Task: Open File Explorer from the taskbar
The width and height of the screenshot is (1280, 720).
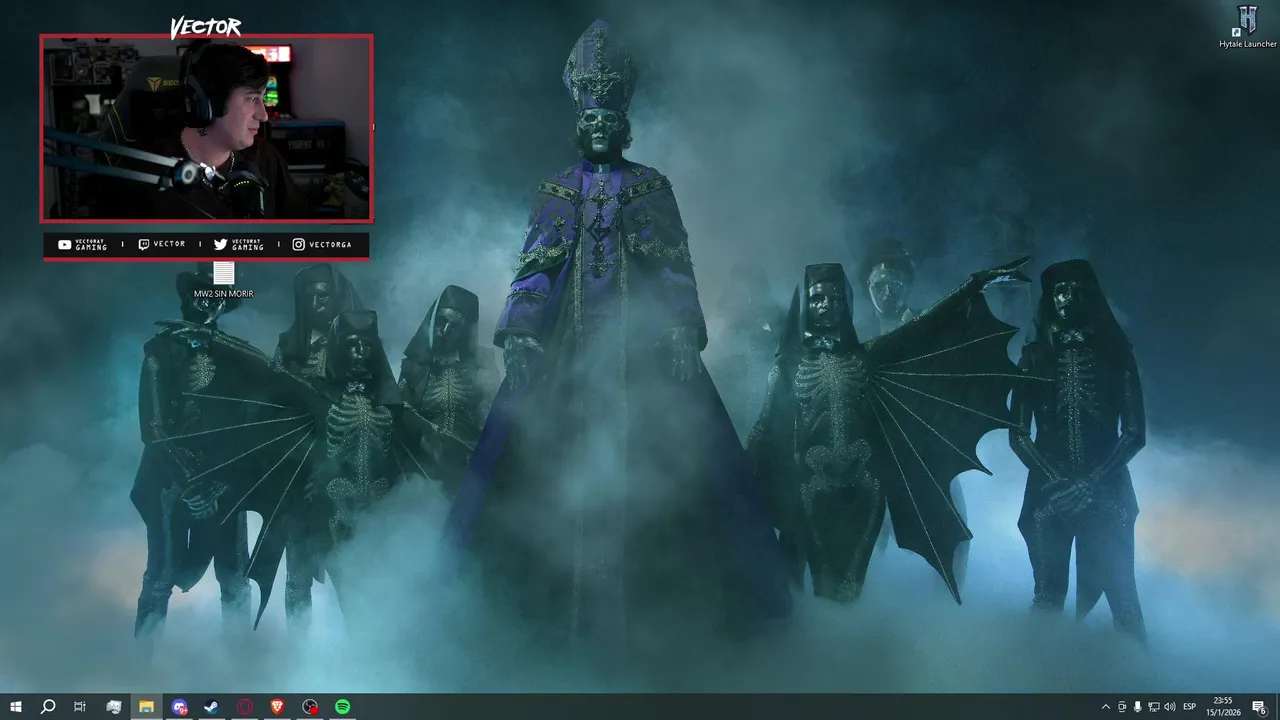Action: (146, 707)
